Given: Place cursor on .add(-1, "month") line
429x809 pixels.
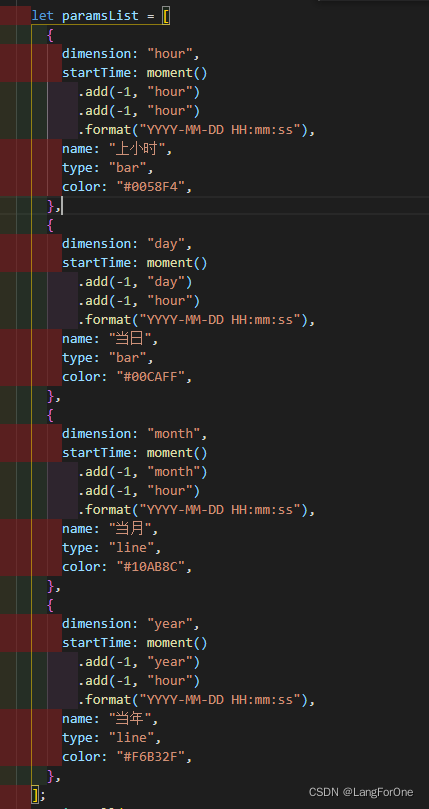Looking at the screenshot, I should 143,472.
